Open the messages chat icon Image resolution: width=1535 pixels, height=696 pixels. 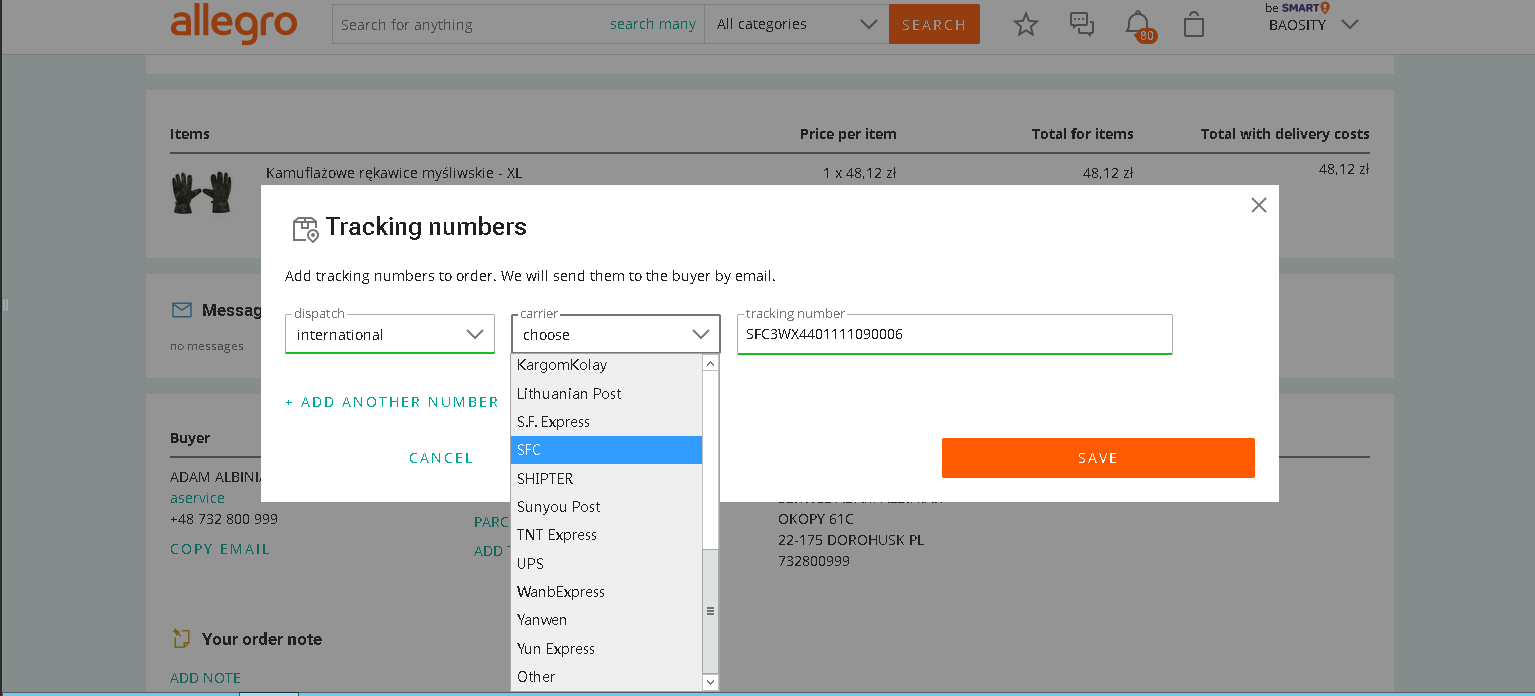point(1082,24)
